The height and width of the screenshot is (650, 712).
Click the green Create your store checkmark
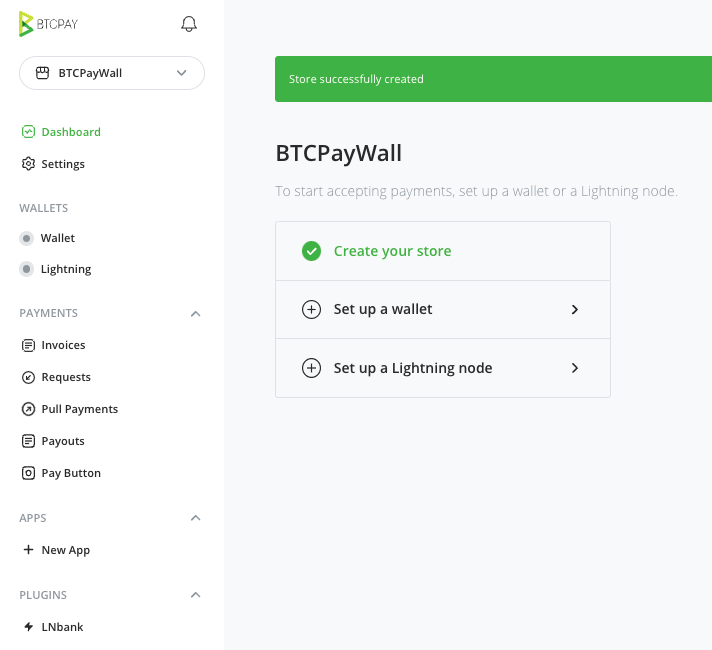312,251
